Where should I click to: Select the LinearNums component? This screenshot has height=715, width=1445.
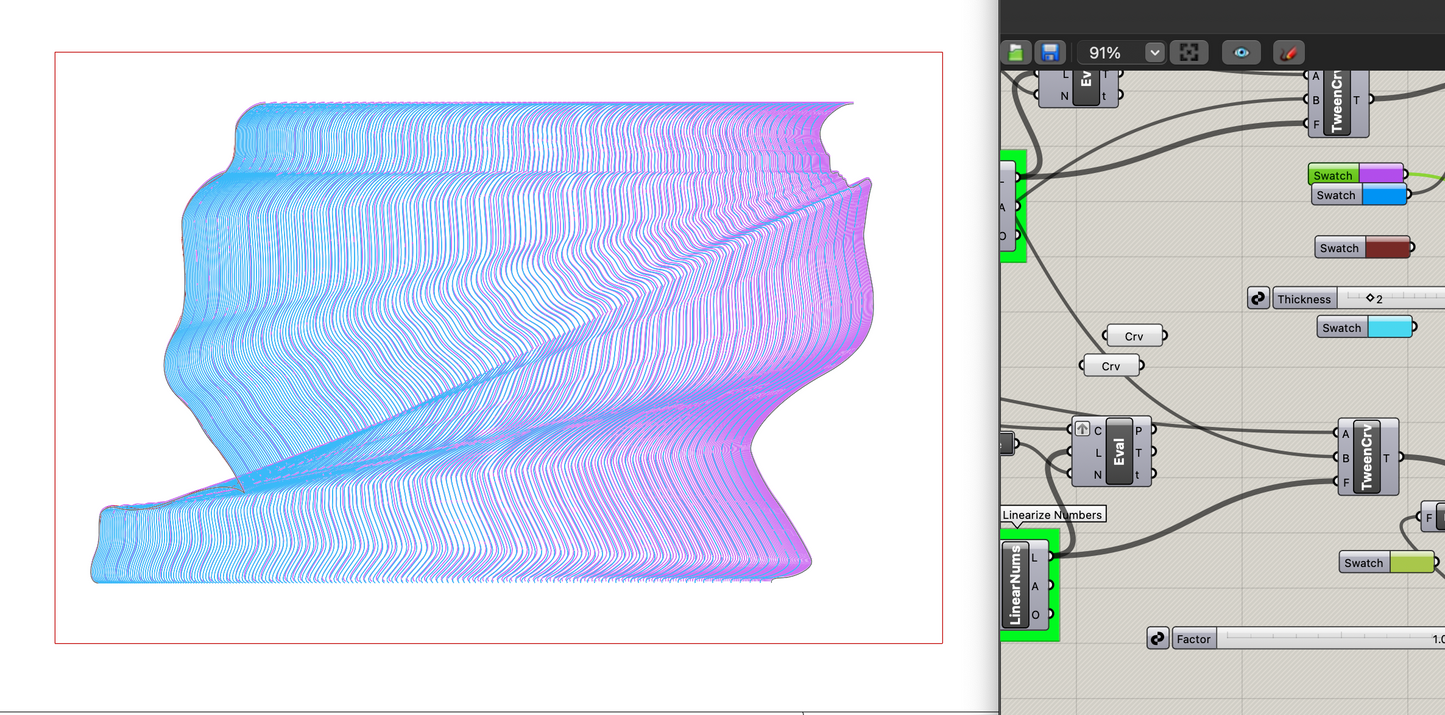1015,585
